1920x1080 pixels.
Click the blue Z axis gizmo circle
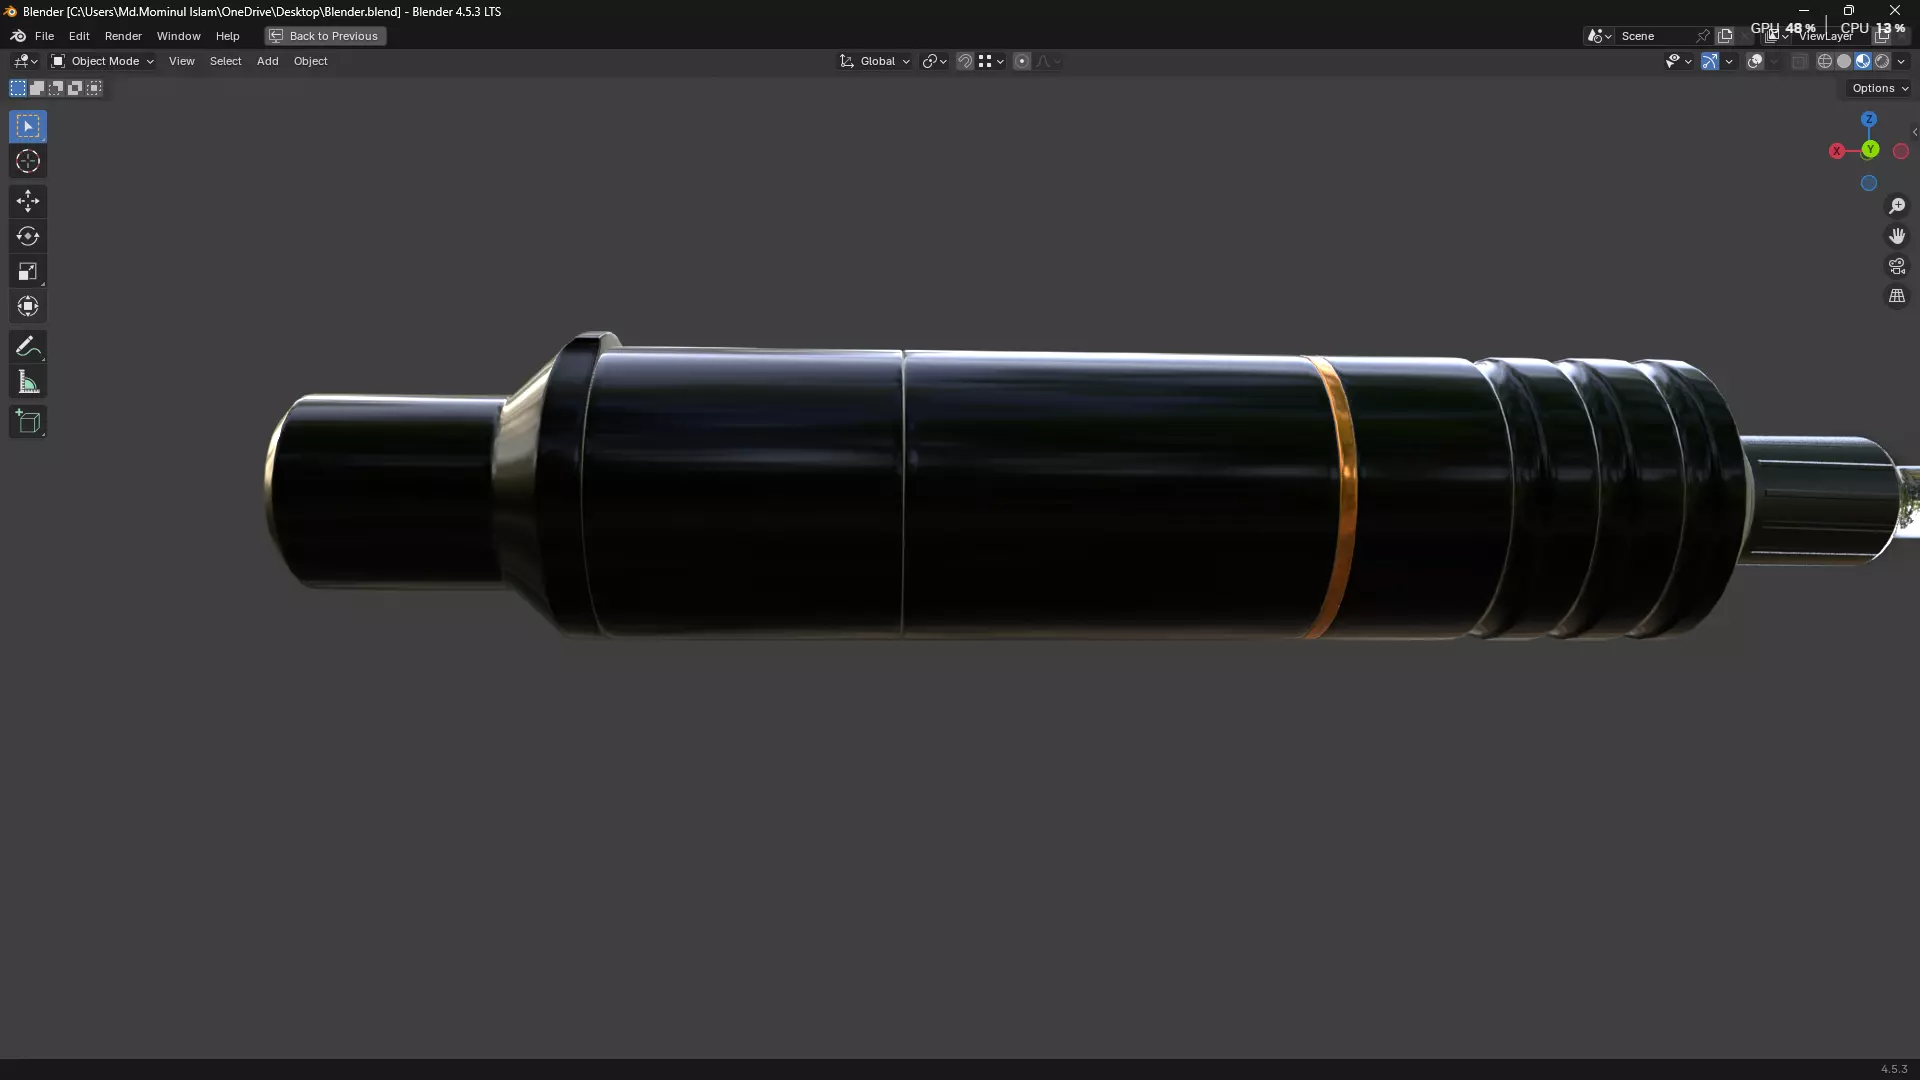[x=1869, y=119]
